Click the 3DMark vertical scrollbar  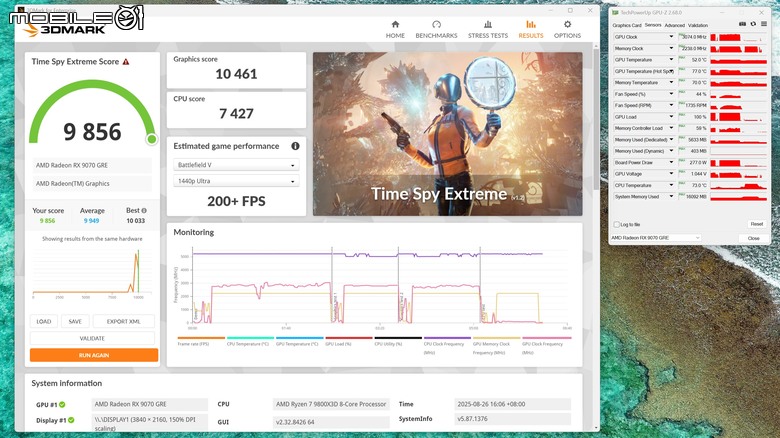click(596, 119)
